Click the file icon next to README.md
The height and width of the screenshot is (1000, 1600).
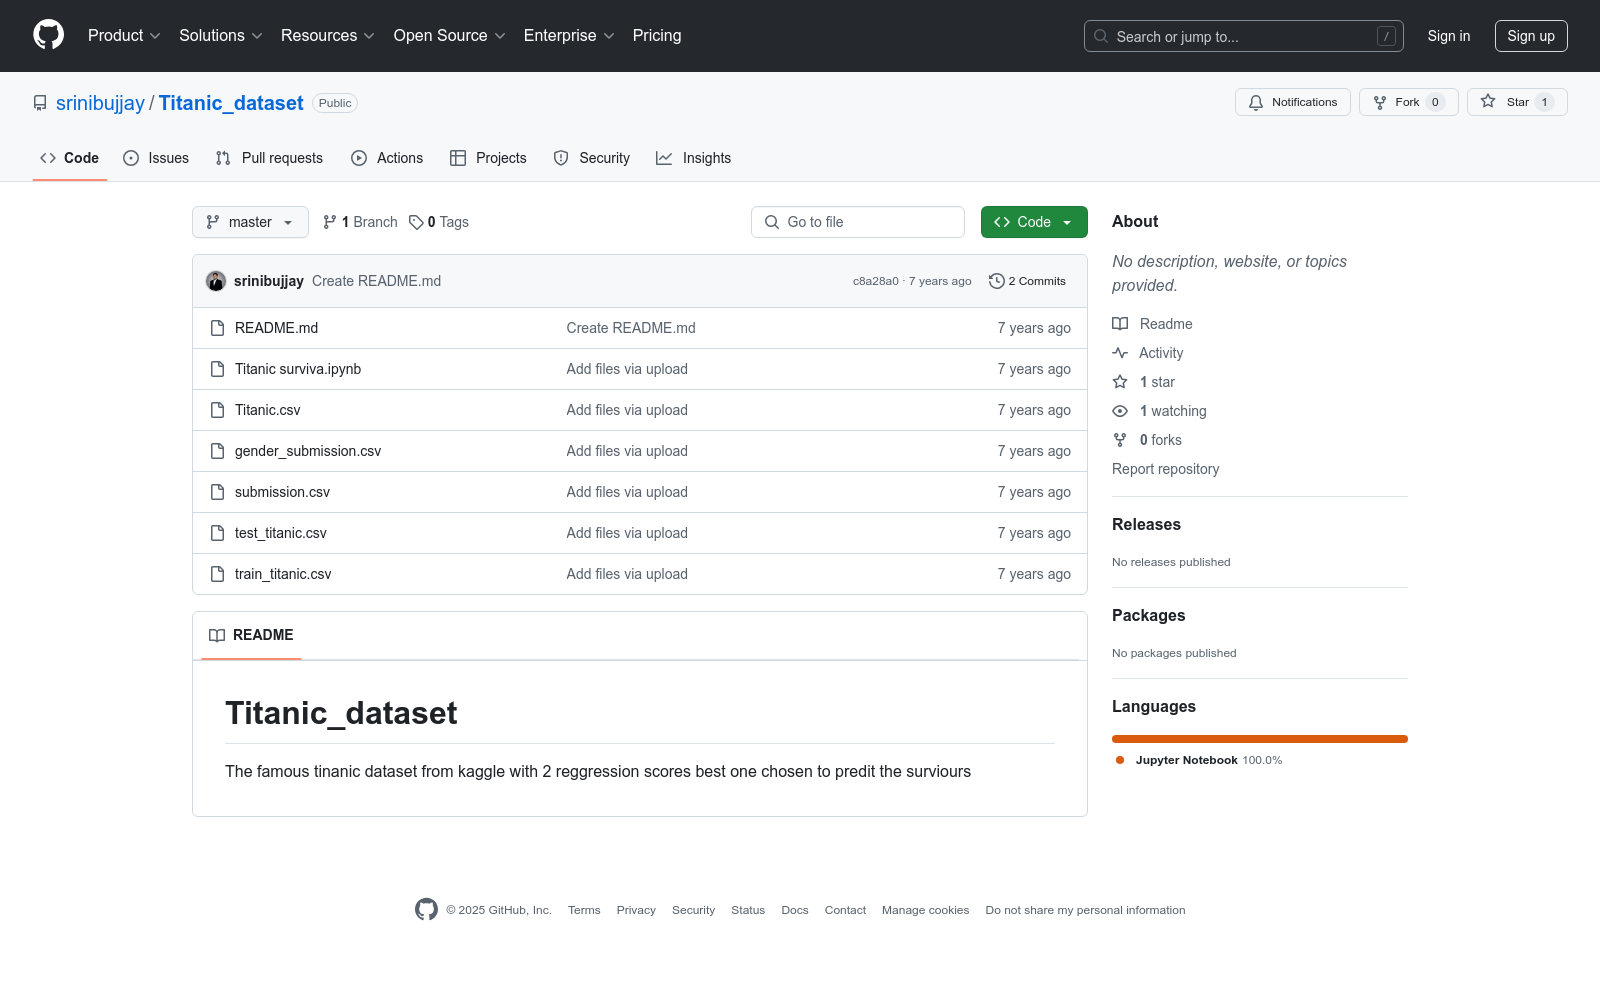(217, 328)
